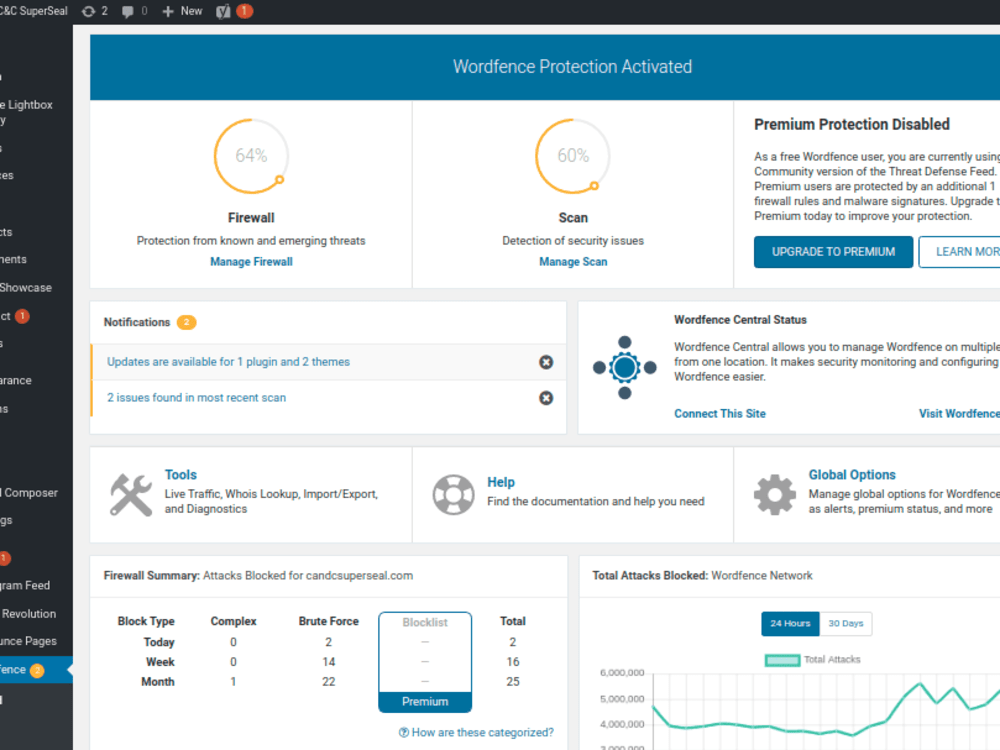Open the Lightbox sidebar menu item
Screen dimensions: 1000x750
click(26, 105)
